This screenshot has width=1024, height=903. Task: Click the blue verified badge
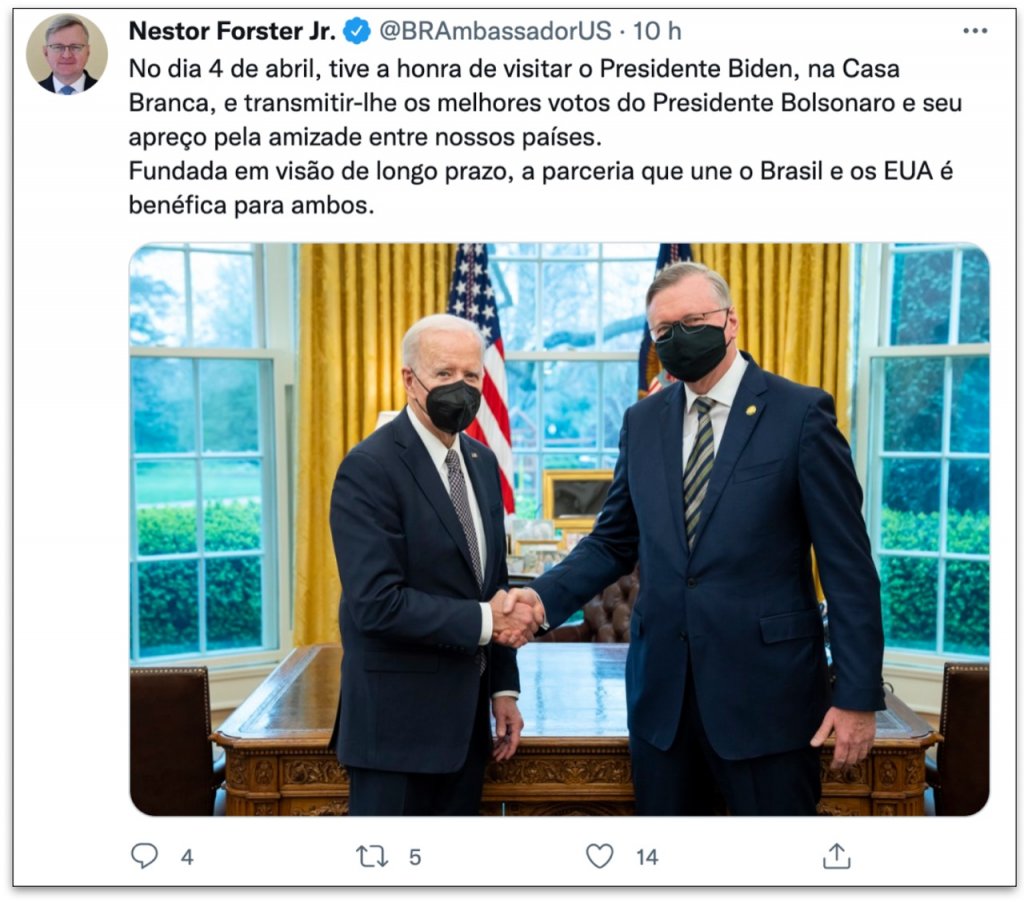pos(357,31)
